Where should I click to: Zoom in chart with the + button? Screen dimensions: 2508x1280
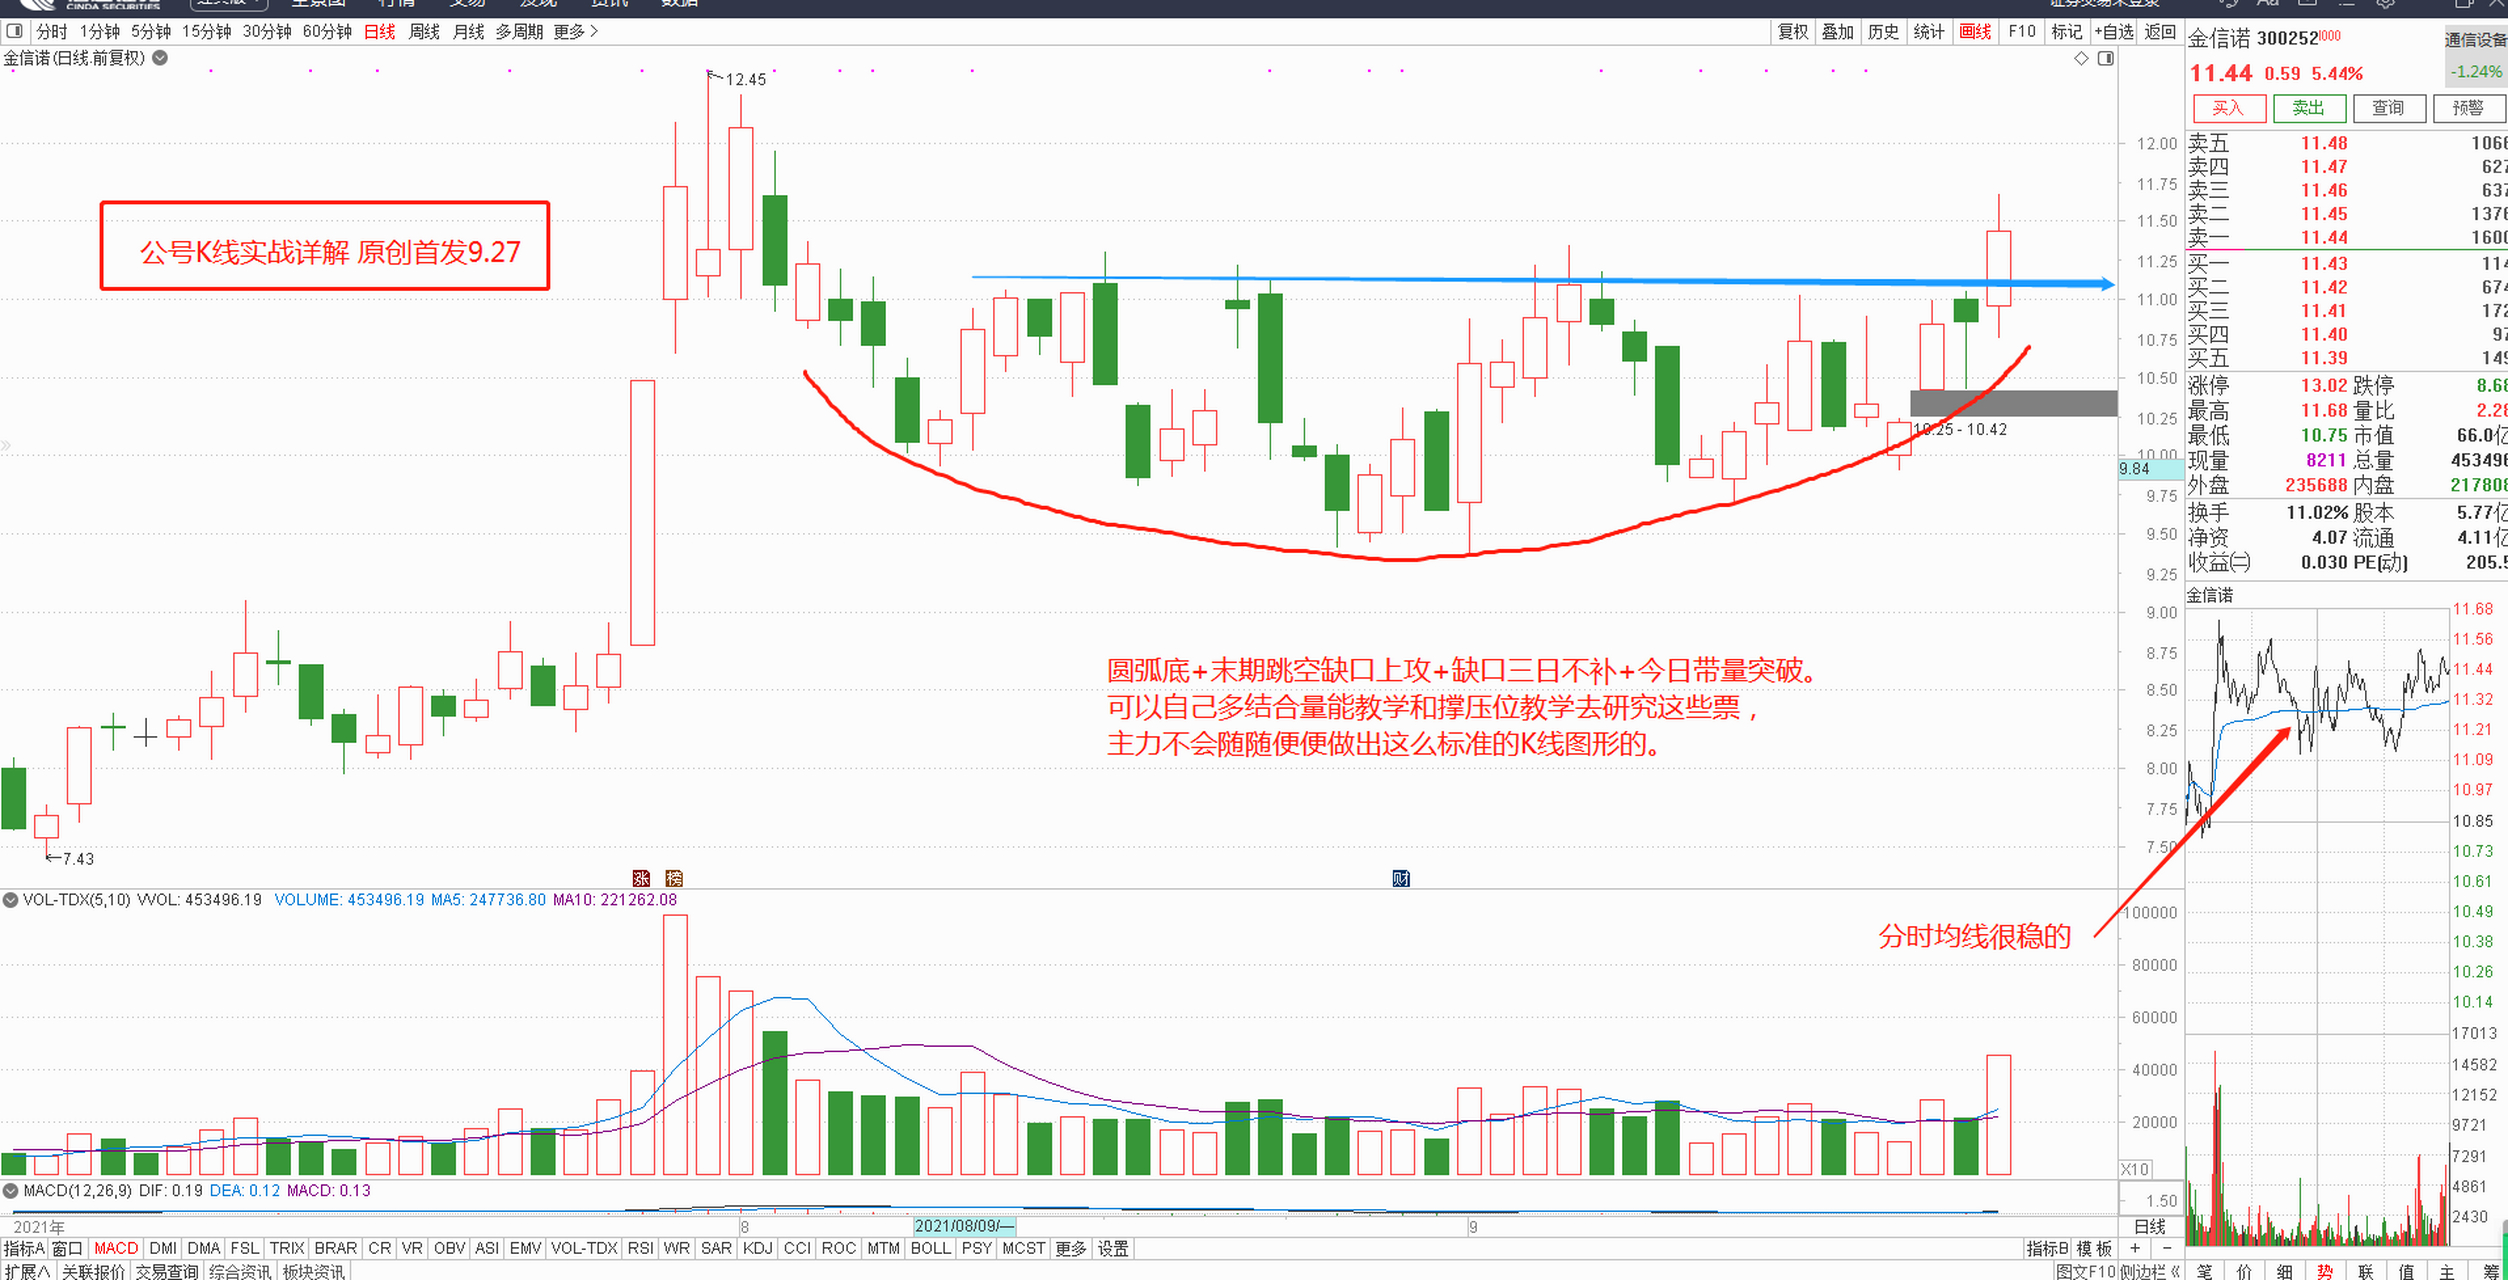click(x=2134, y=1248)
